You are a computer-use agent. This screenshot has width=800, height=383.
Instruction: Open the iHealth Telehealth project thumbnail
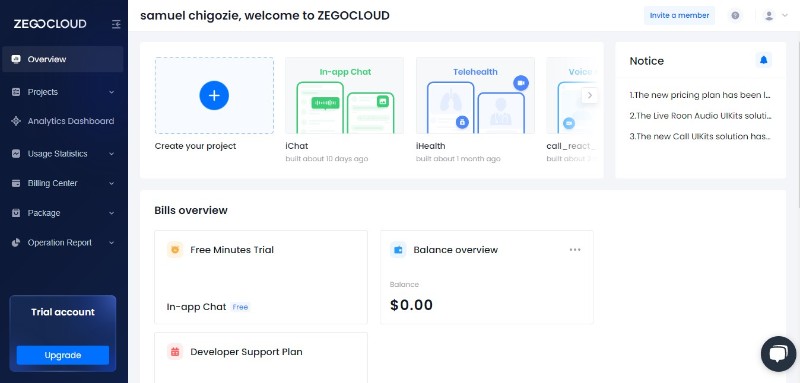pyautogui.click(x=476, y=95)
